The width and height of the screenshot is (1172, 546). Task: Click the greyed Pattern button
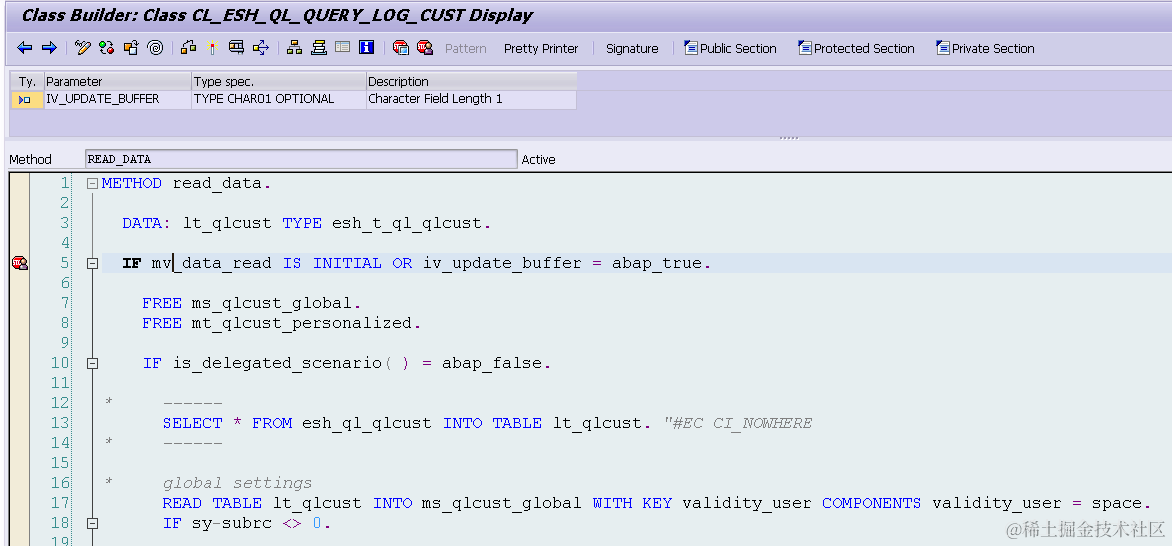pyautogui.click(x=466, y=49)
